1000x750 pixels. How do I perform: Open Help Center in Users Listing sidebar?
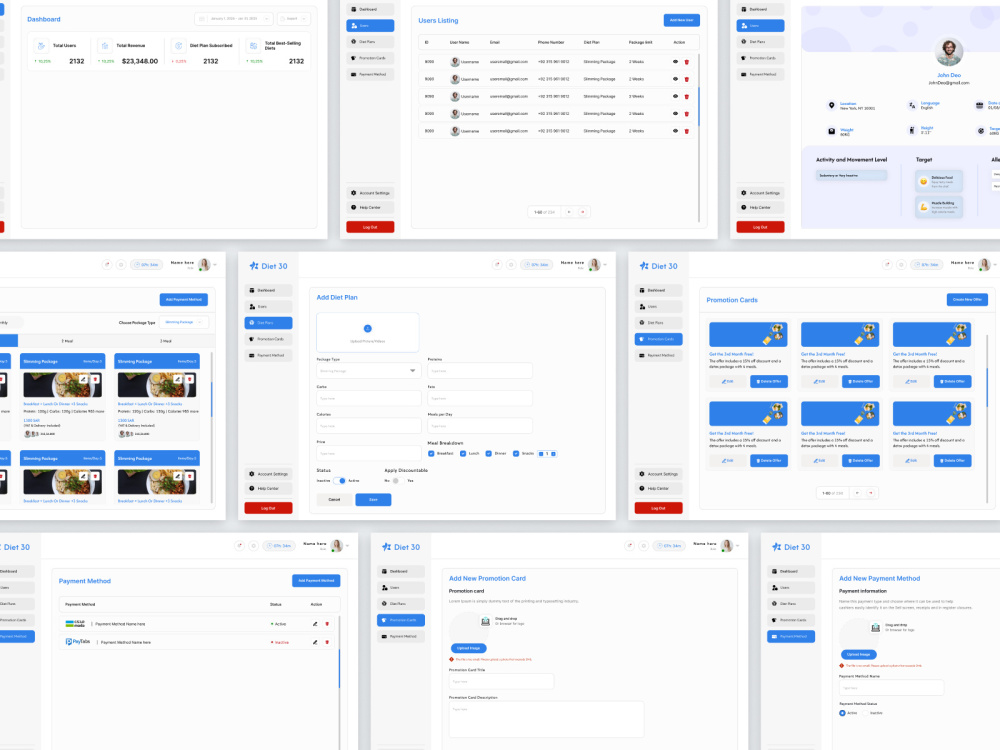[x=370, y=207]
